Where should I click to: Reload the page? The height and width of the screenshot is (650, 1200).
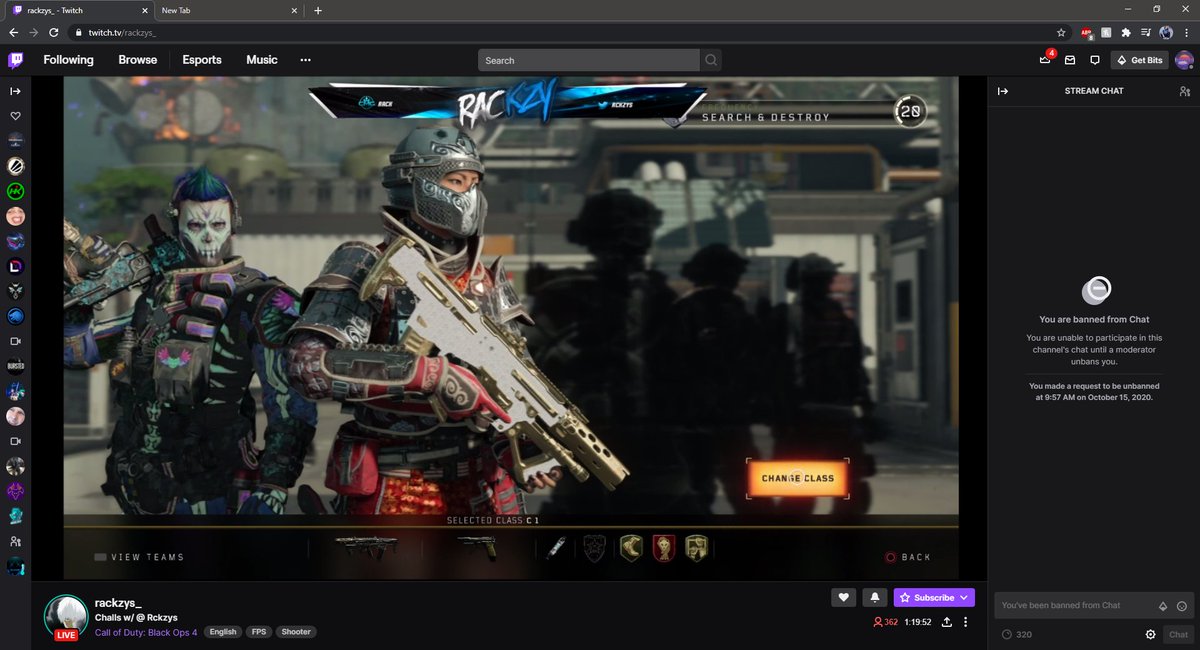coord(54,32)
